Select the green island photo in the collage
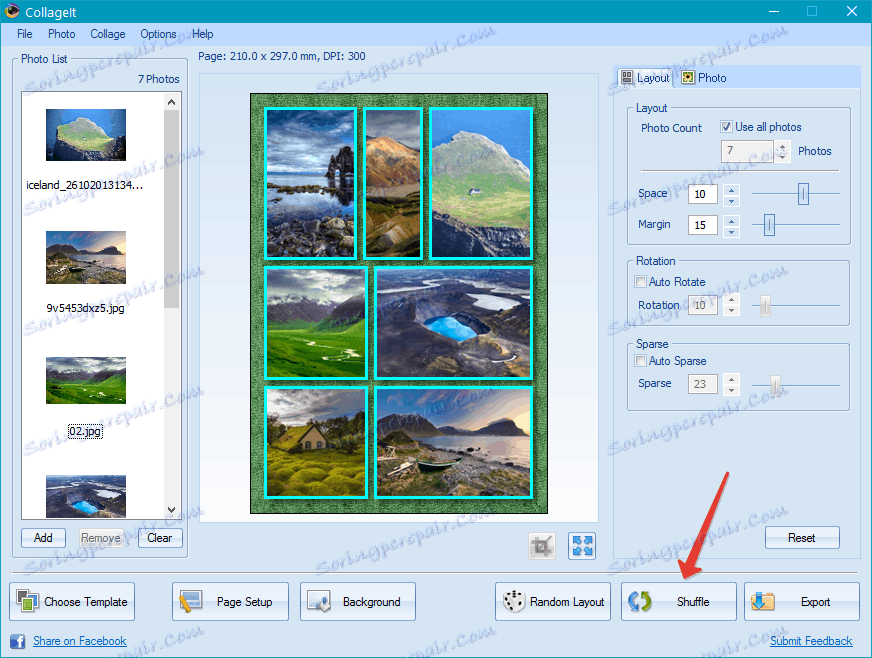The image size is (872, 658). [x=481, y=184]
